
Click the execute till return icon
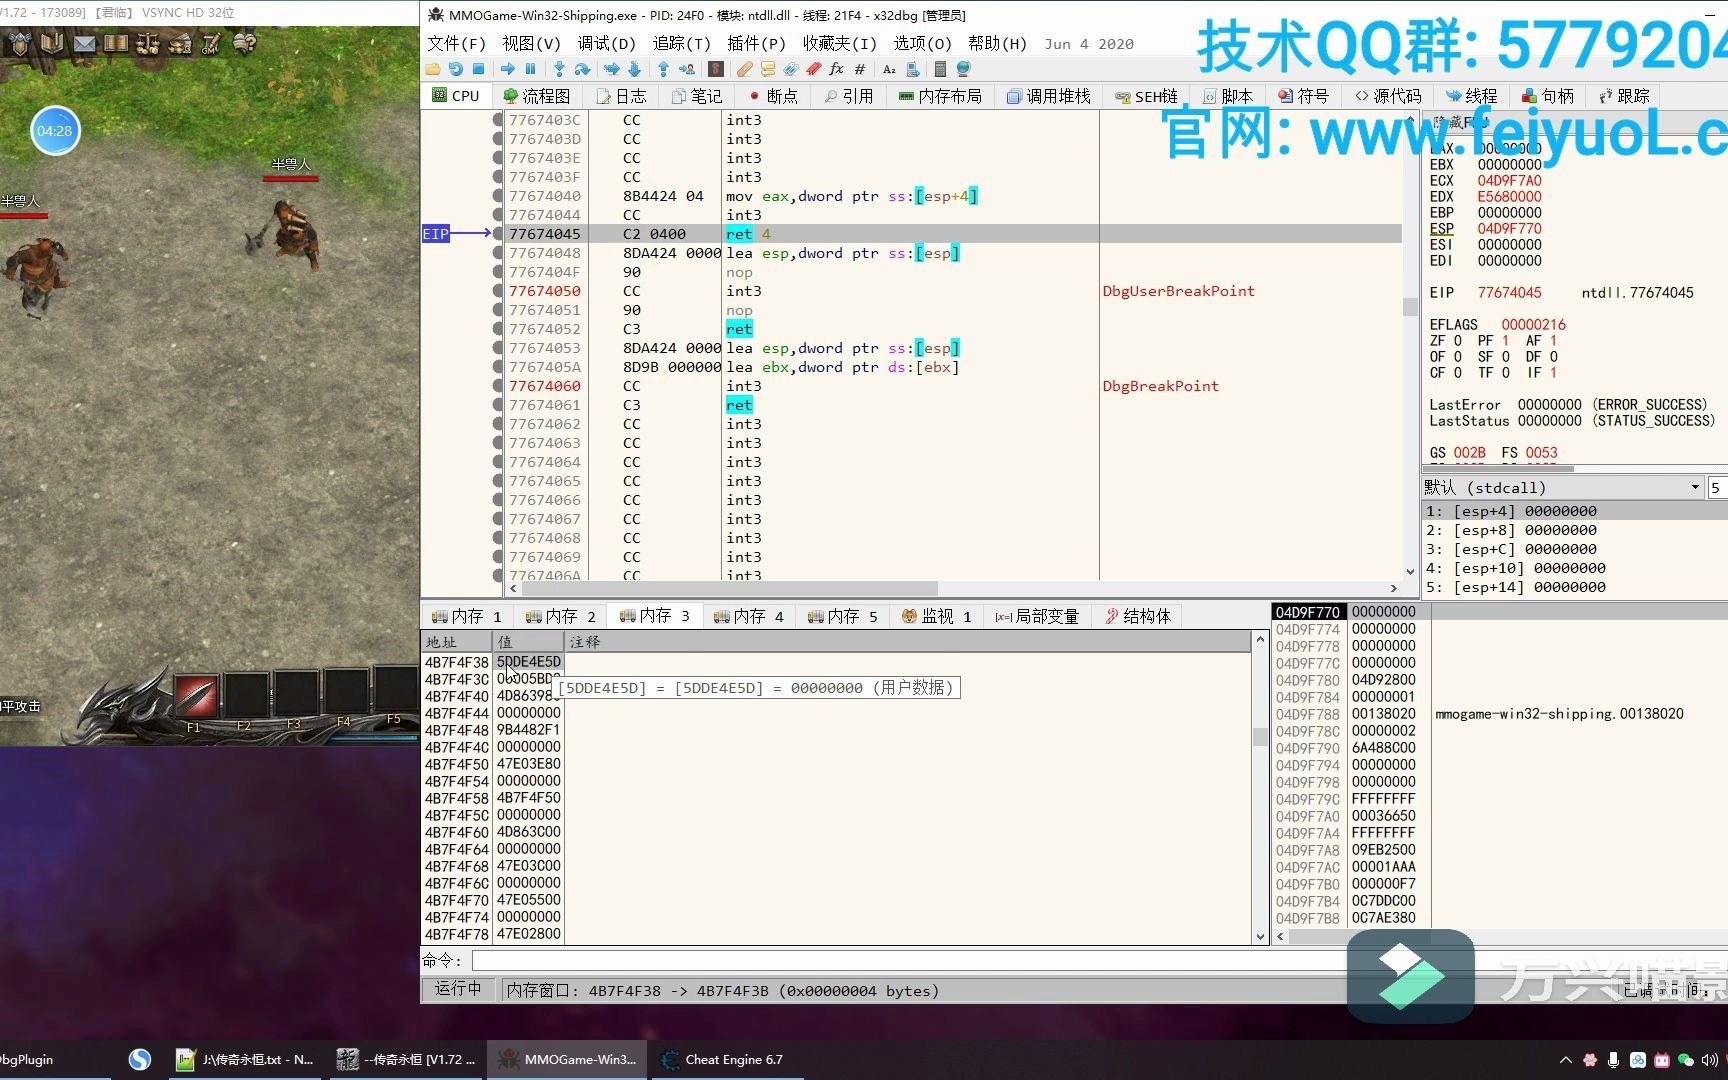pyautogui.click(x=663, y=69)
